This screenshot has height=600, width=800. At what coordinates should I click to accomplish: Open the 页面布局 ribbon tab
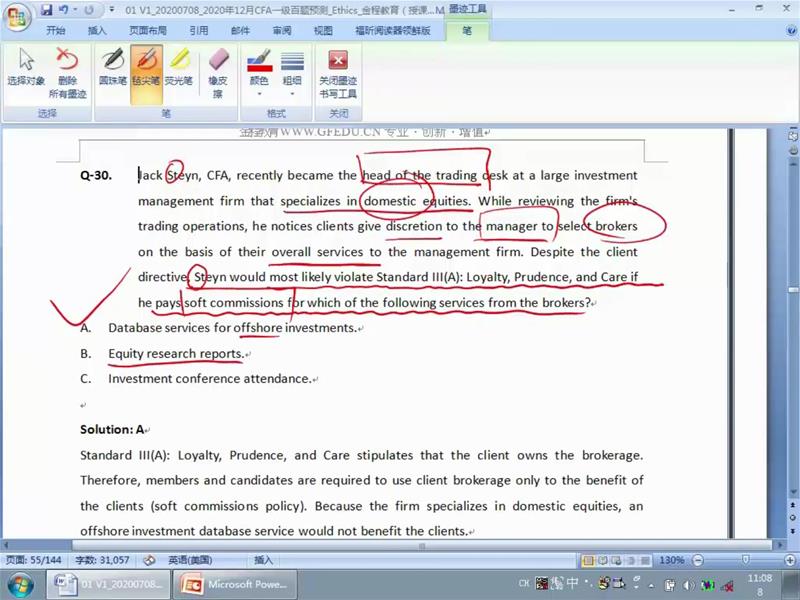coord(148,31)
